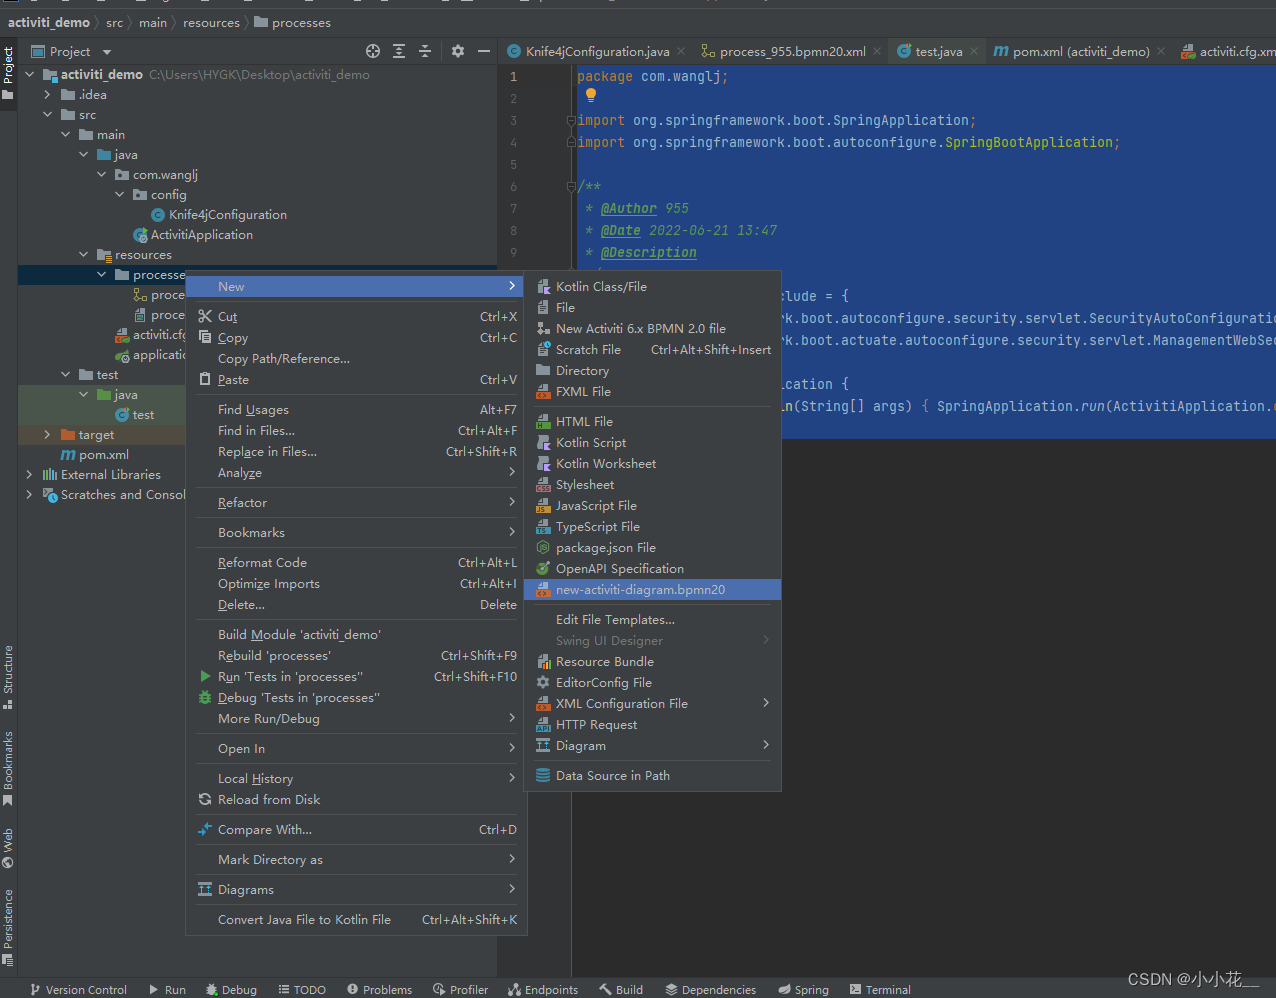The image size is (1276, 998).
Task: Open the Spring tool window icon
Action: pos(803,990)
